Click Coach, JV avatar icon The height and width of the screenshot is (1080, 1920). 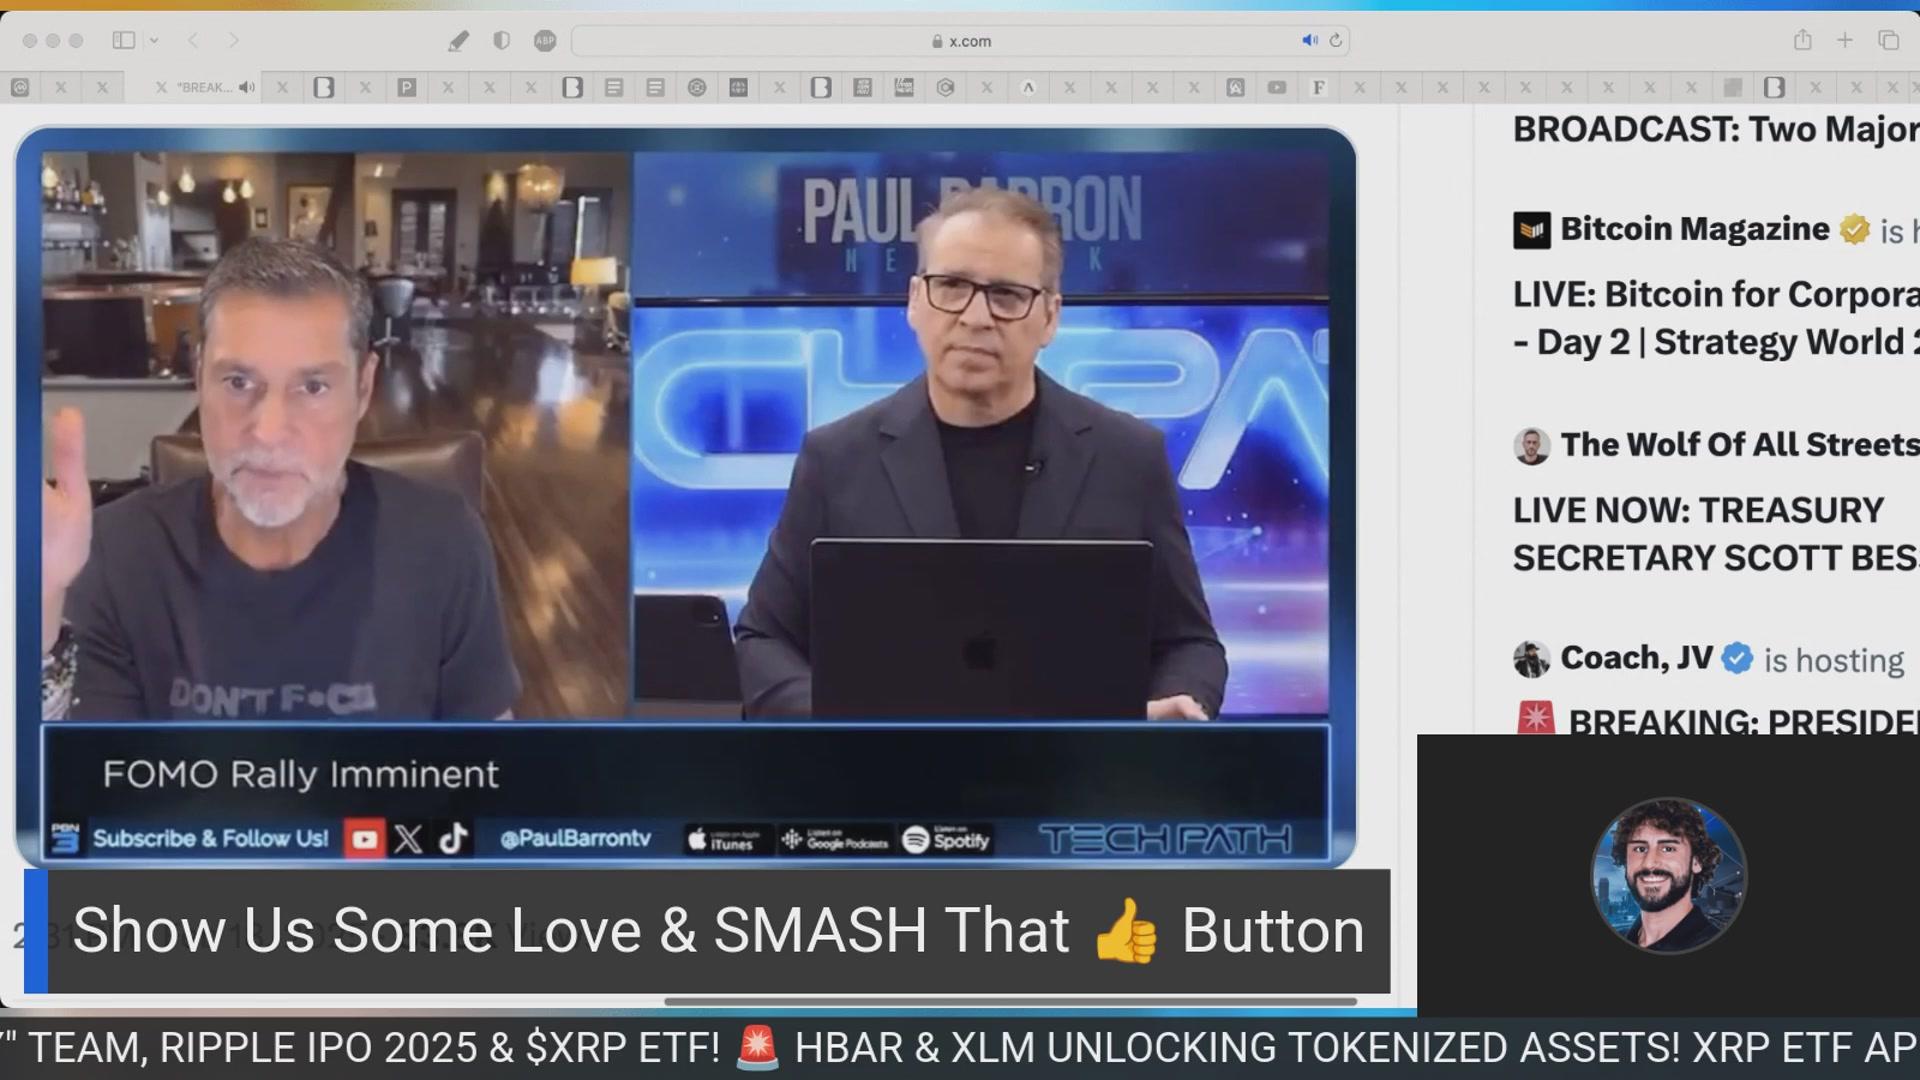[1531, 660]
